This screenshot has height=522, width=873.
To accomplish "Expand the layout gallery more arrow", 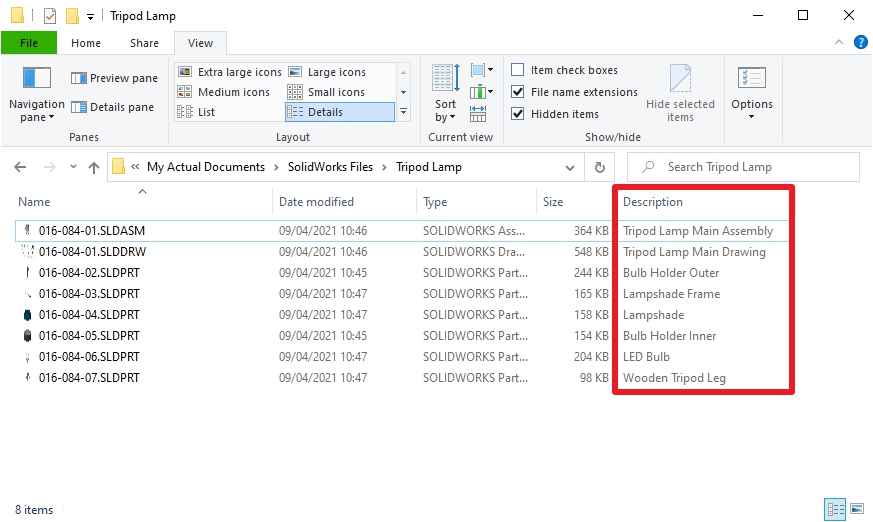I will coord(403,112).
